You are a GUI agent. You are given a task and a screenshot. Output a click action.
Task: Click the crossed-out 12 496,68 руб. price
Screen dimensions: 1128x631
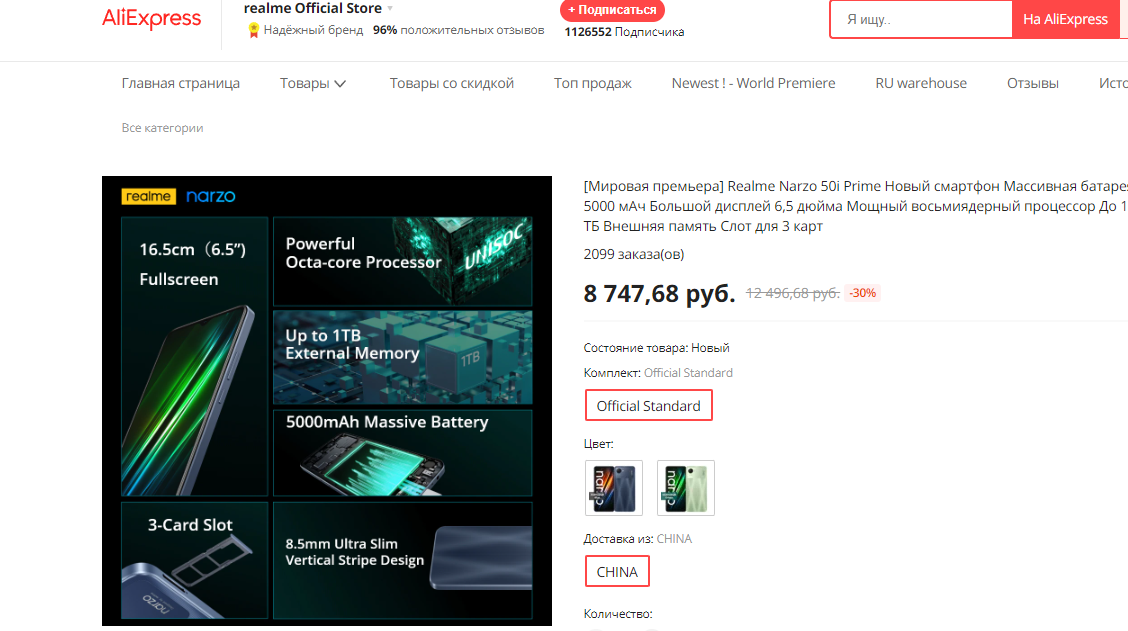pos(793,294)
